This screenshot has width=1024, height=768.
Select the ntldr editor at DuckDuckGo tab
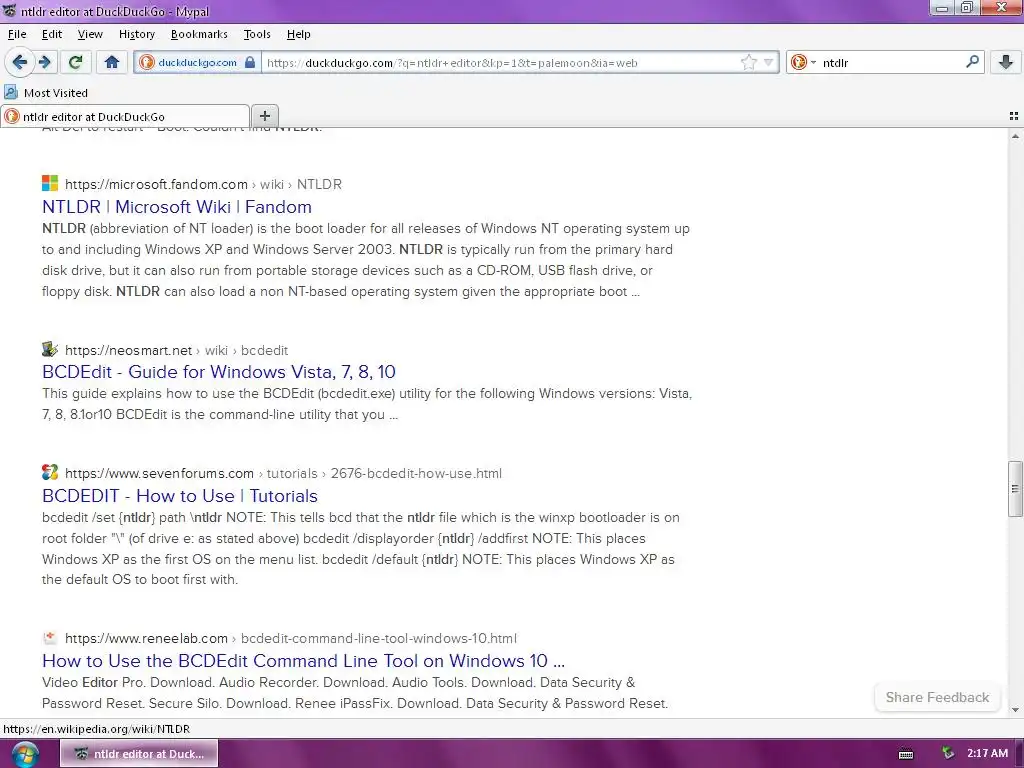[x=125, y=116]
